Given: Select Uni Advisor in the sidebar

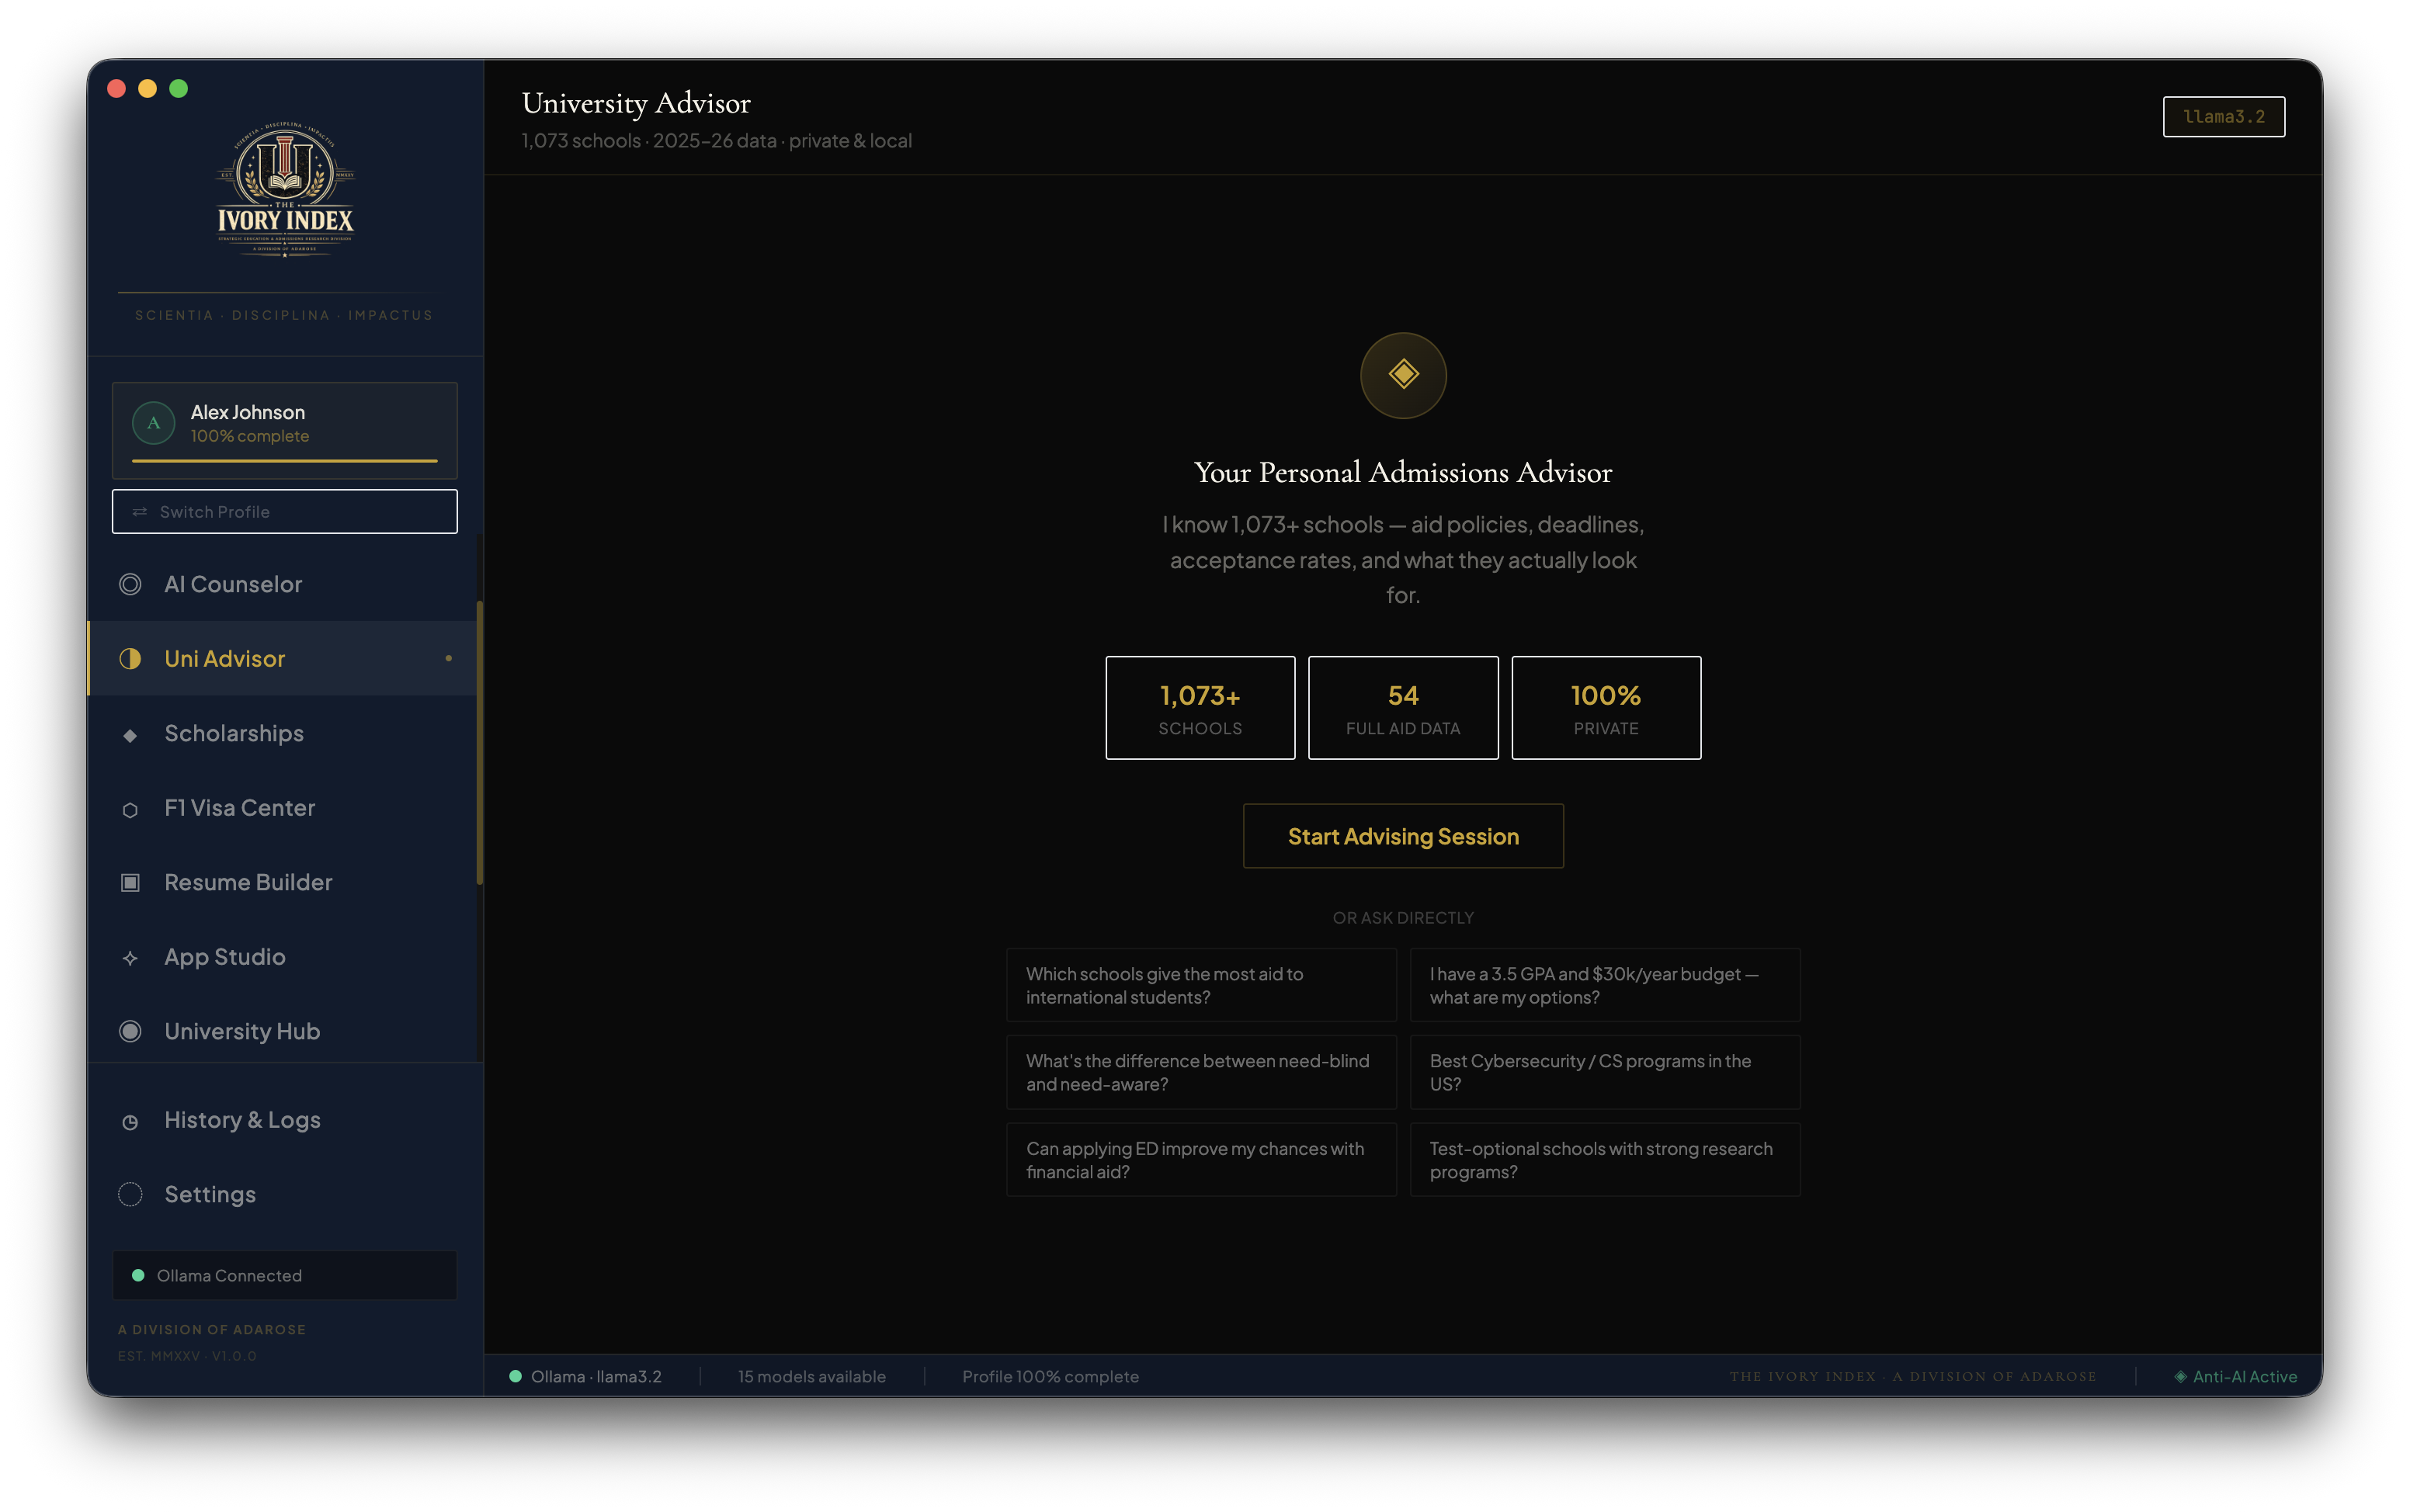Looking at the screenshot, I should click(283, 658).
